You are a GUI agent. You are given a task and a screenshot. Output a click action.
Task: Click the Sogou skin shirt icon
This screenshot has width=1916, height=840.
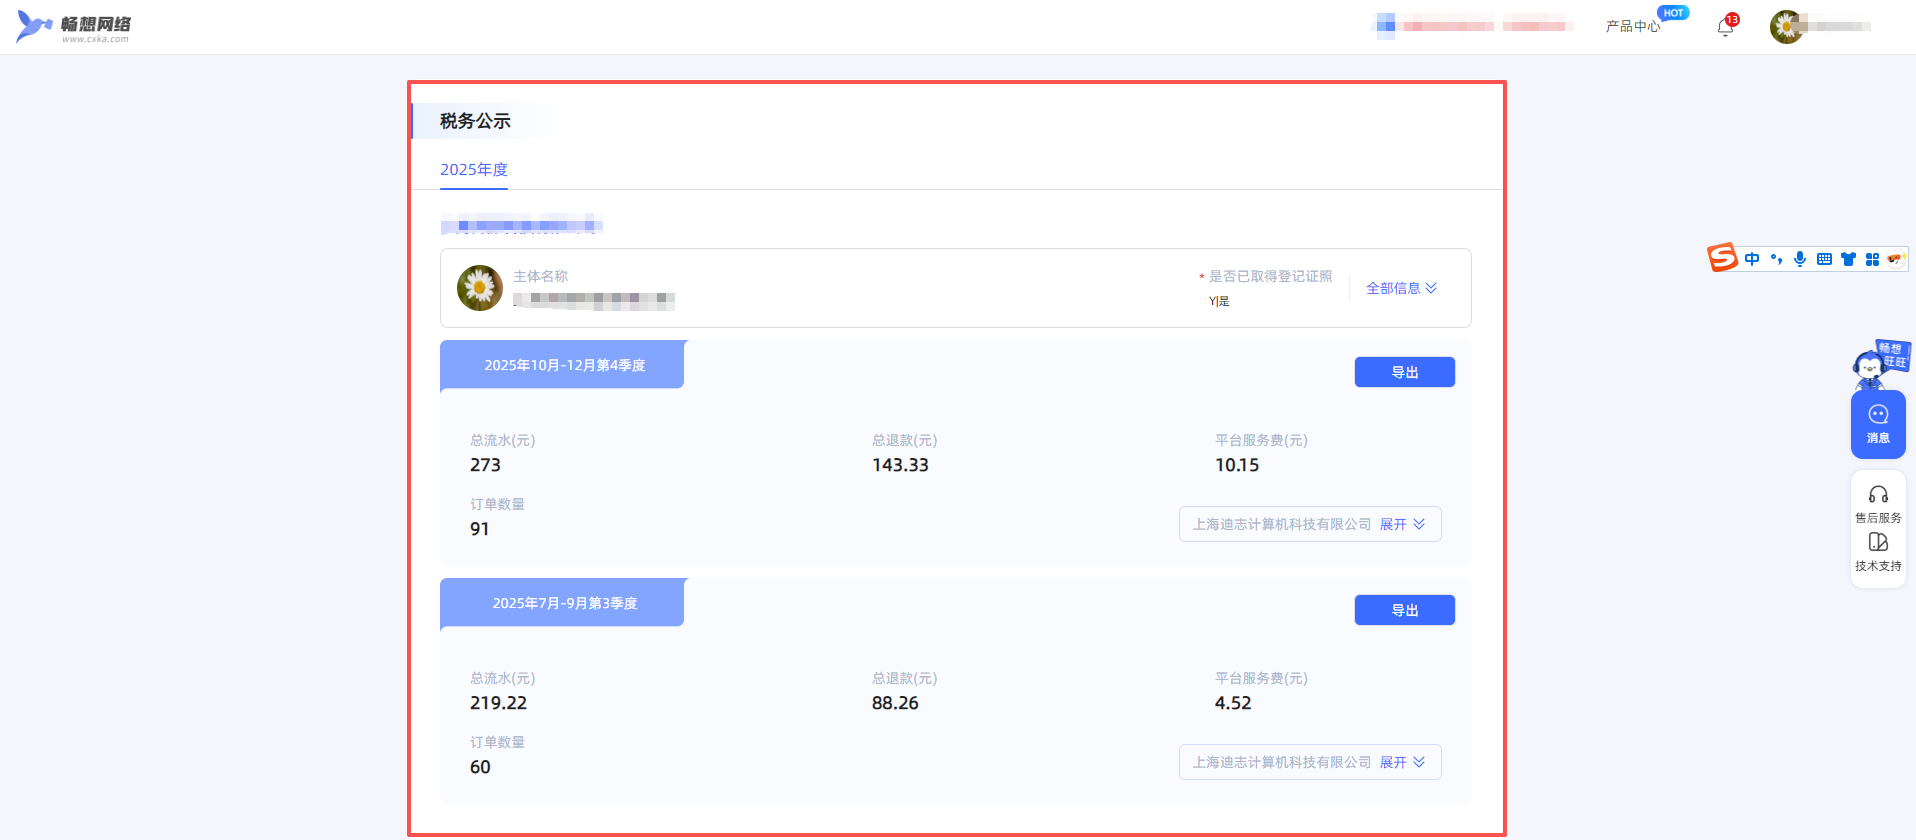(x=1848, y=259)
